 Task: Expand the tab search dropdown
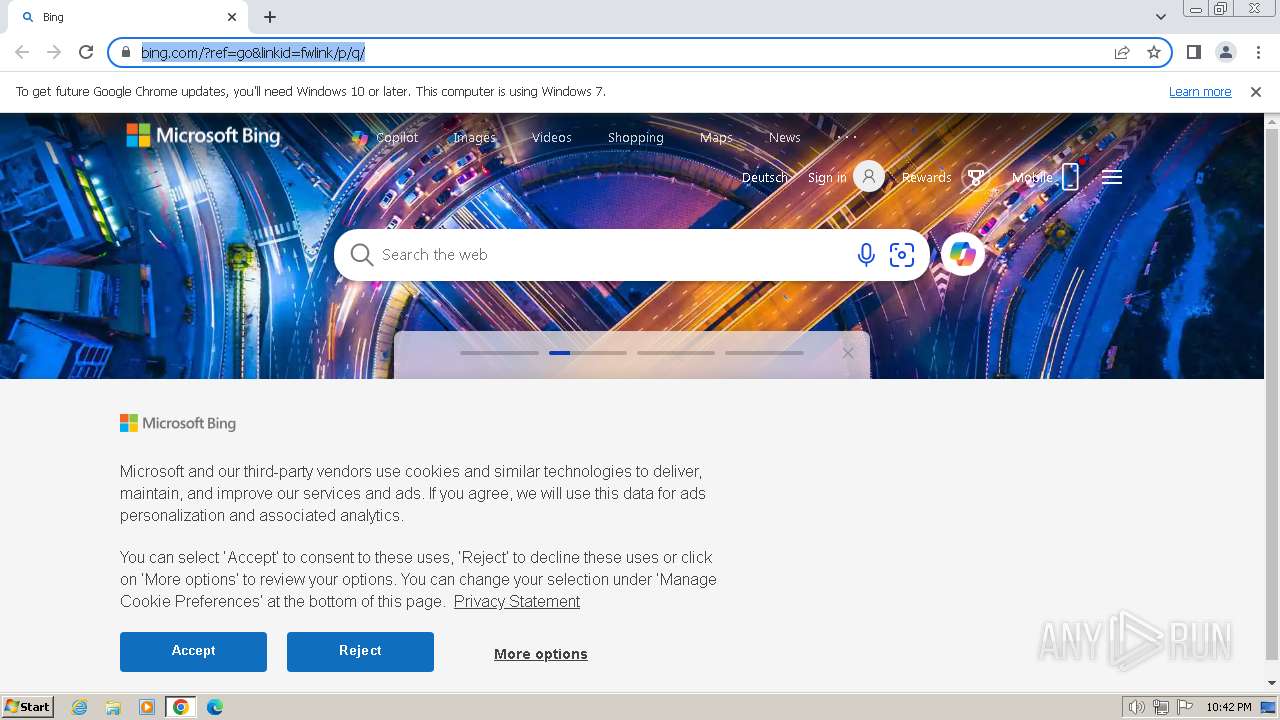pos(1160,17)
